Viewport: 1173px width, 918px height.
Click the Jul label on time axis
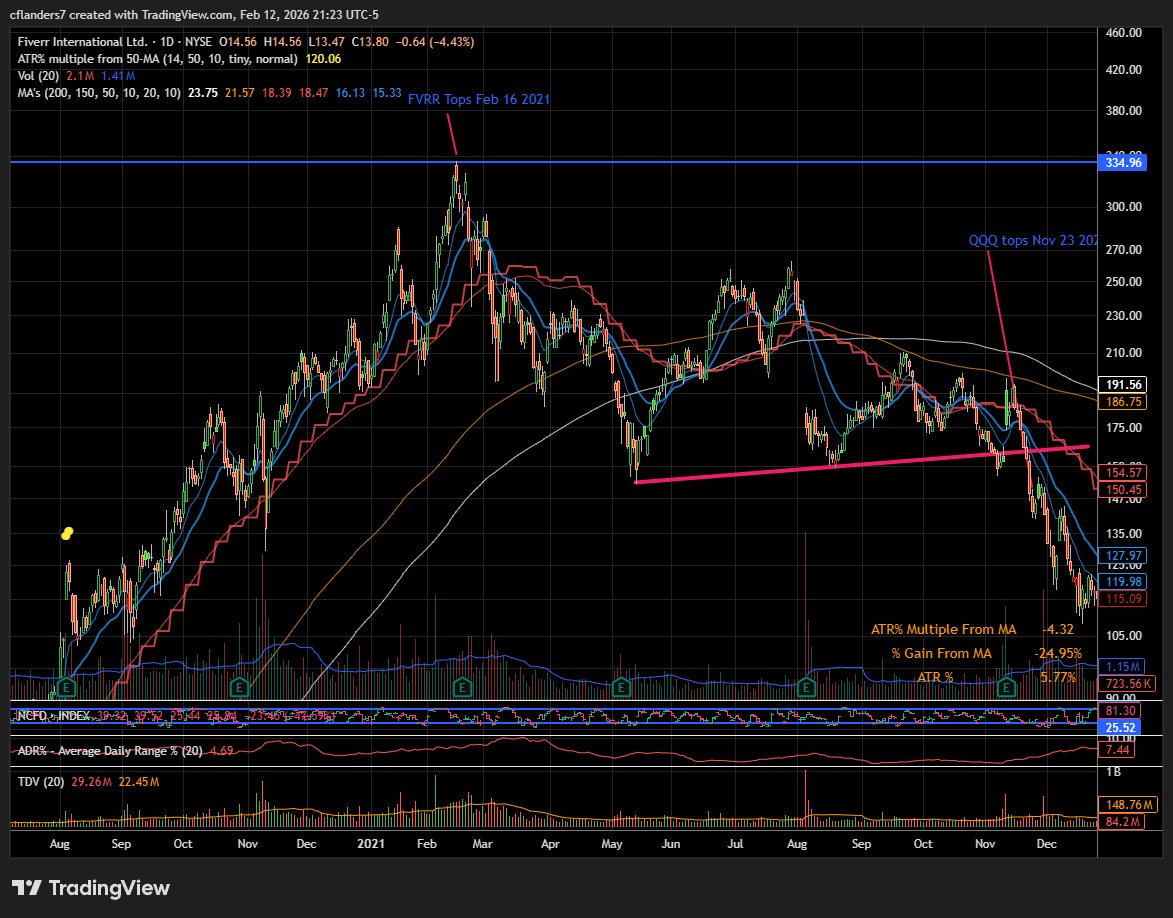point(735,843)
